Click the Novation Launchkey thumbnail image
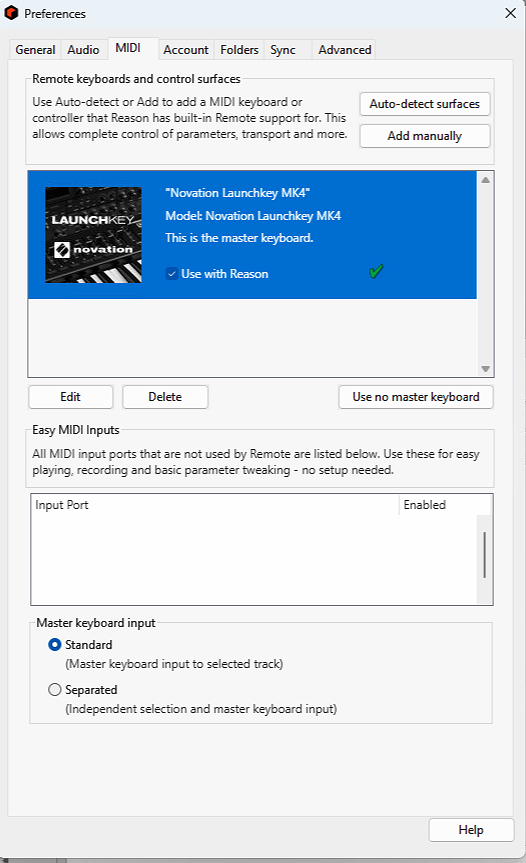Viewport: 526px width, 863px height. coord(93,235)
